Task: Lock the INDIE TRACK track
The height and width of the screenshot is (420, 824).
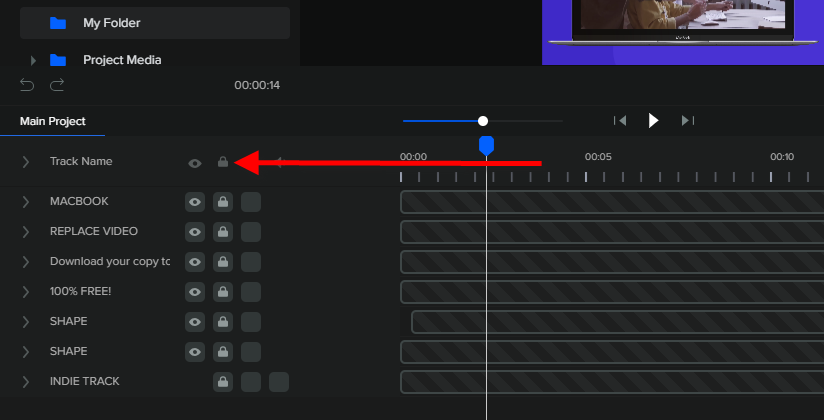Action: pos(223,382)
